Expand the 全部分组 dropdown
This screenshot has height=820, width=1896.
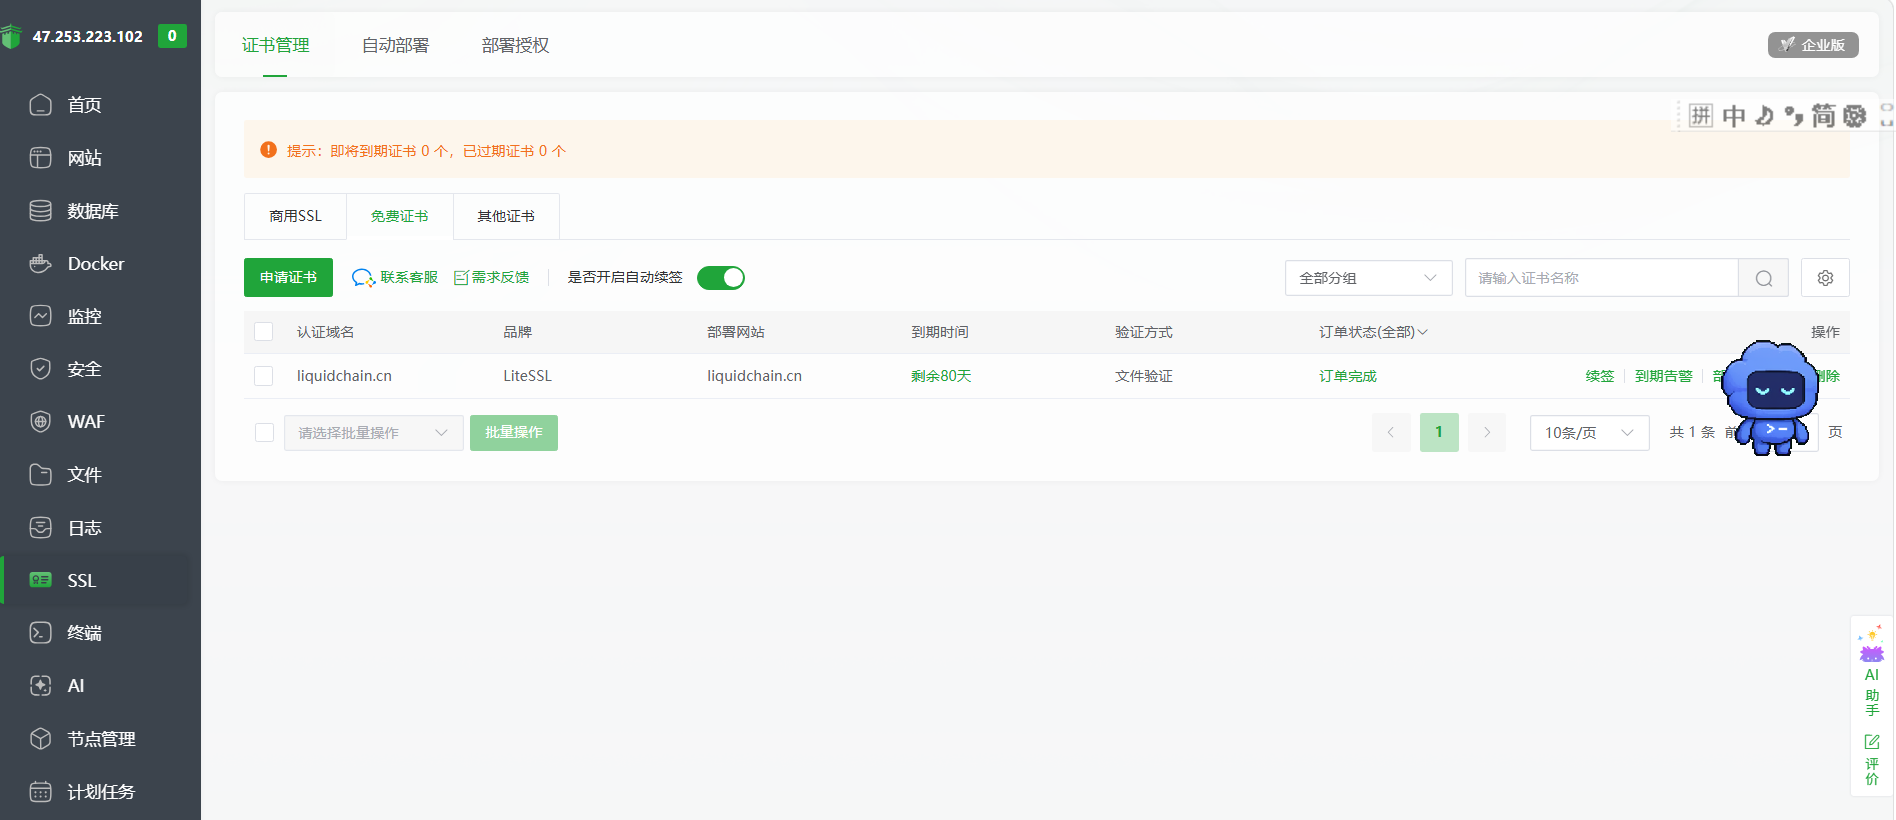1368,278
